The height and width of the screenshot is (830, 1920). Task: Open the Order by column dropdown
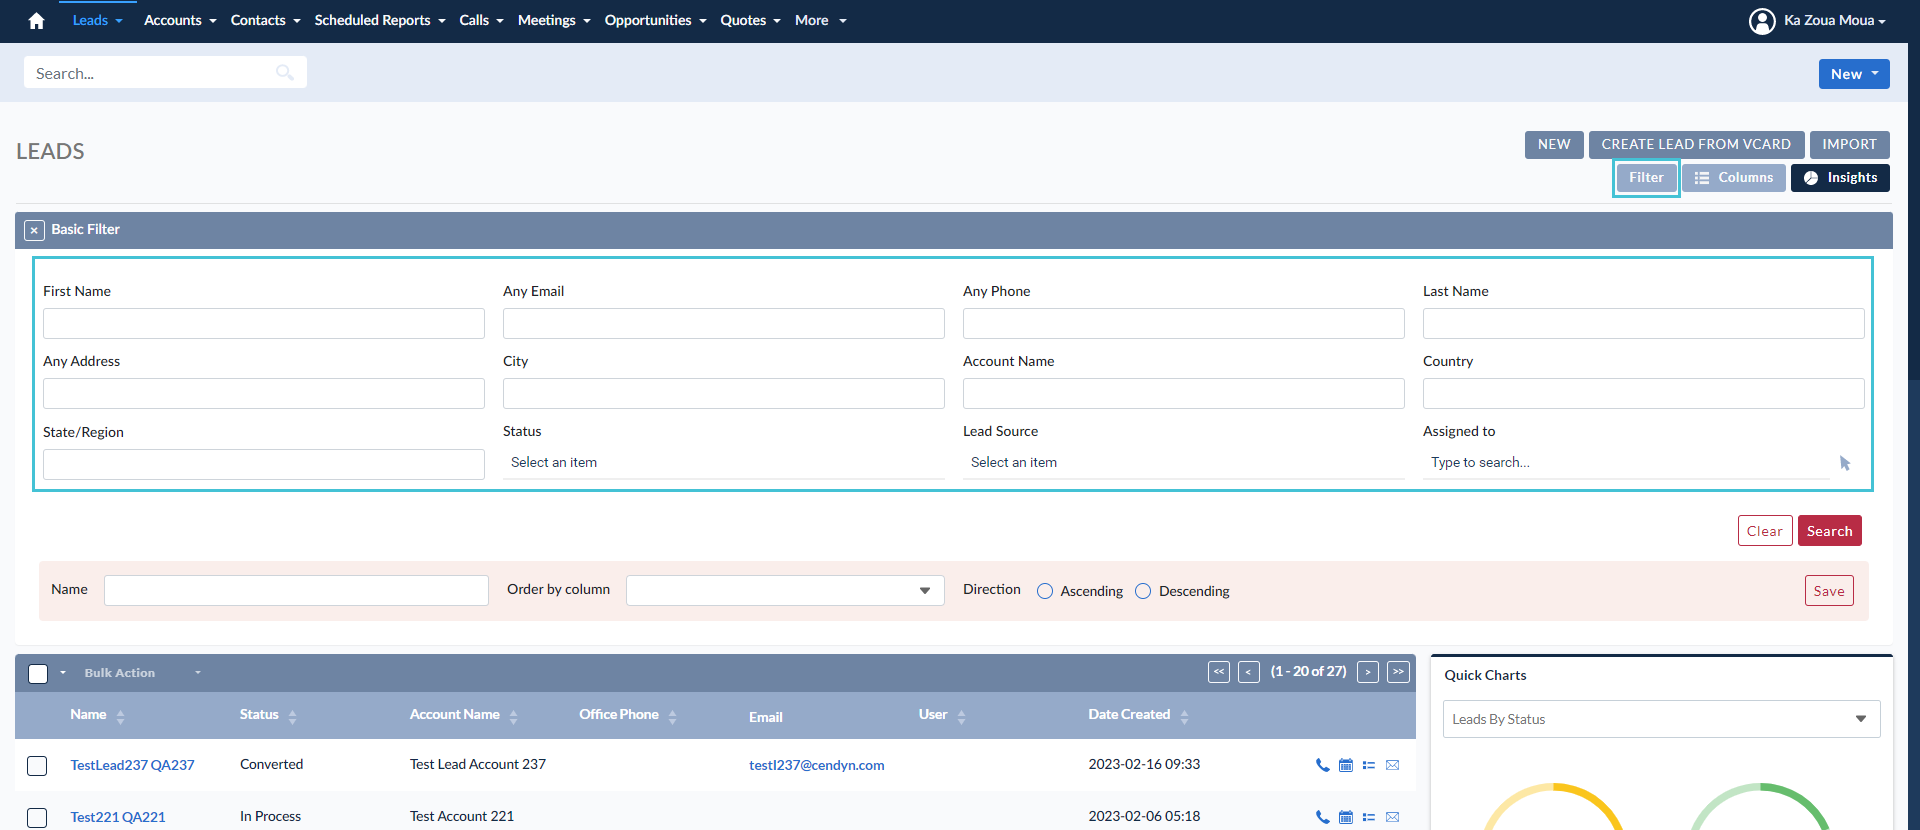pyautogui.click(x=785, y=591)
